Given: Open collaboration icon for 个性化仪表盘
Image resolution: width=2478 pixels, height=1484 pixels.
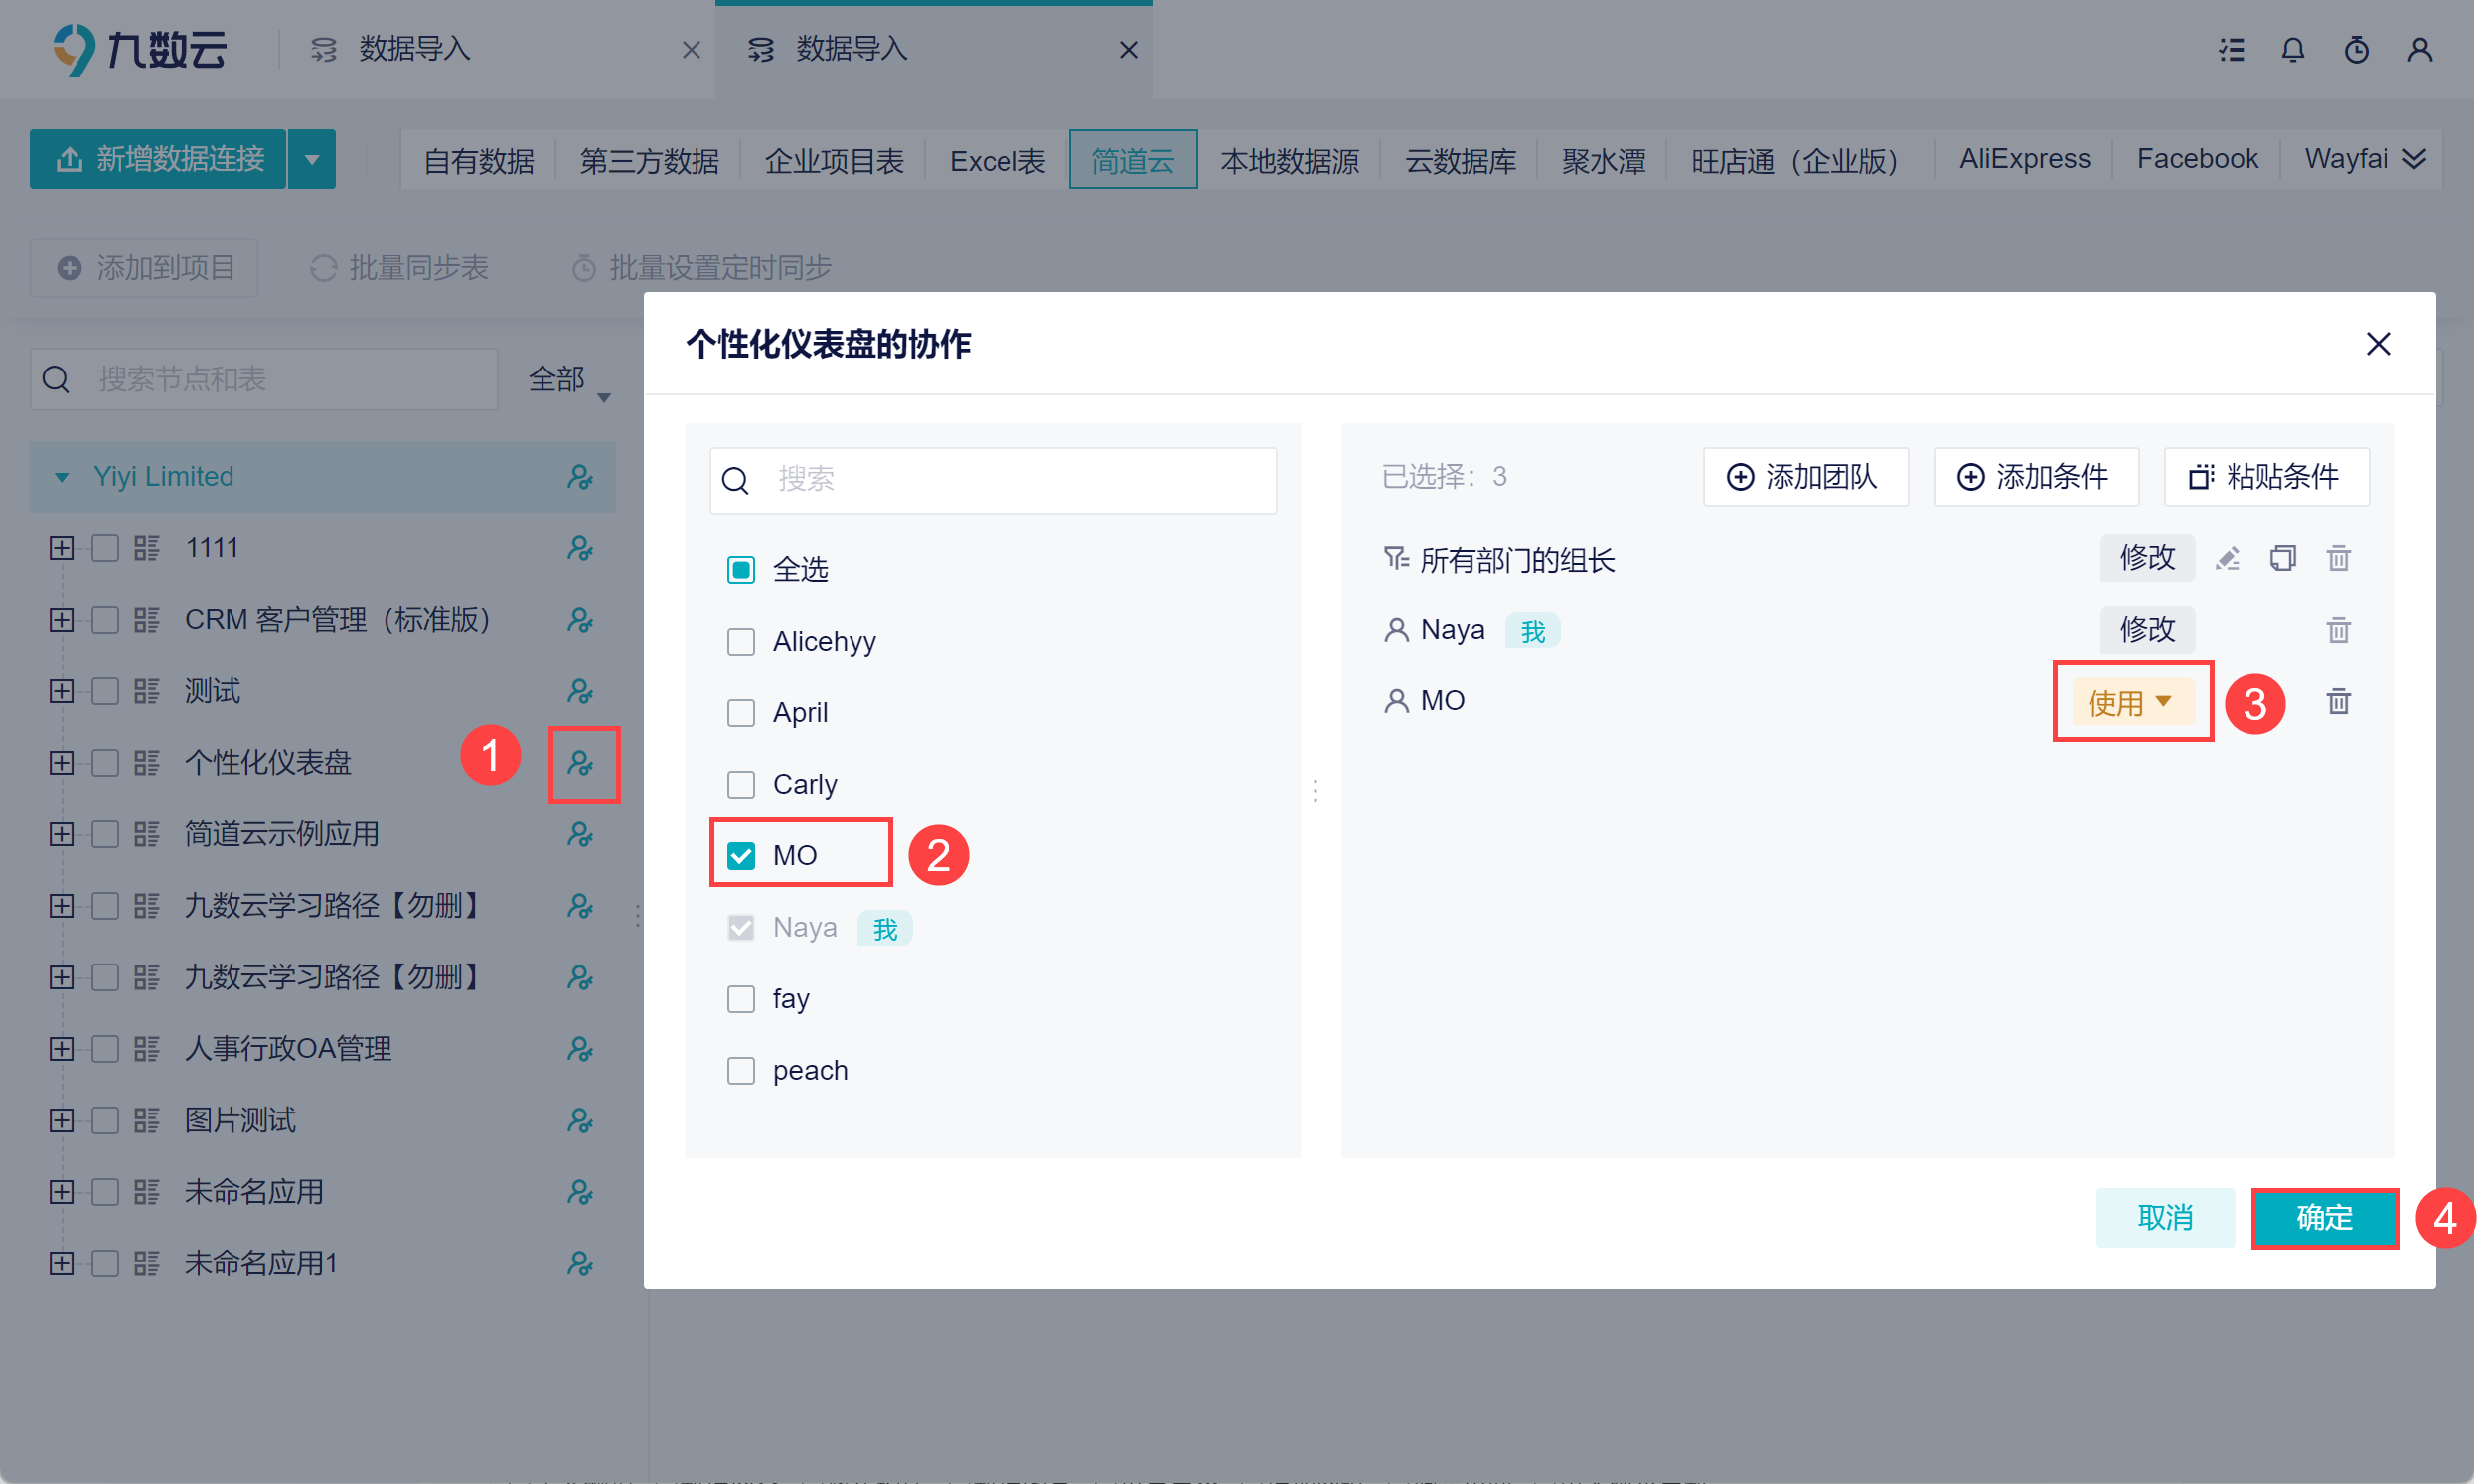Looking at the screenshot, I should click(581, 764).
